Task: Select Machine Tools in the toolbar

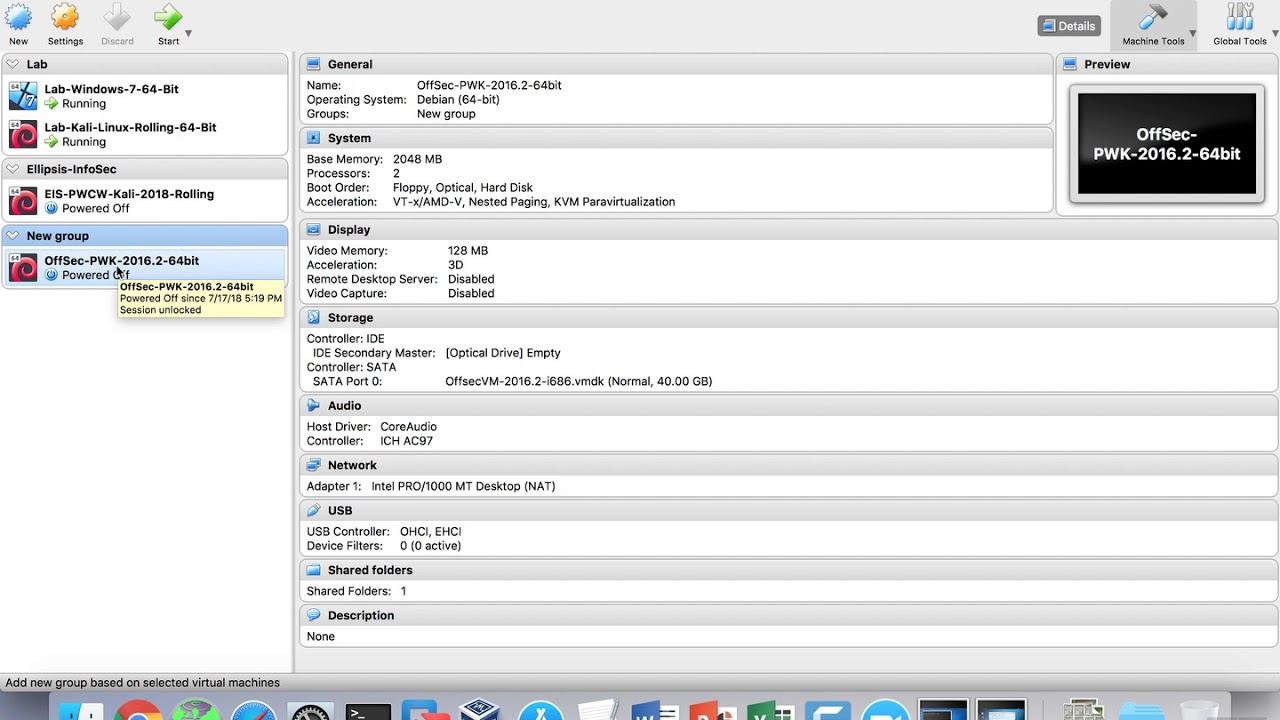Action: 1153,25
